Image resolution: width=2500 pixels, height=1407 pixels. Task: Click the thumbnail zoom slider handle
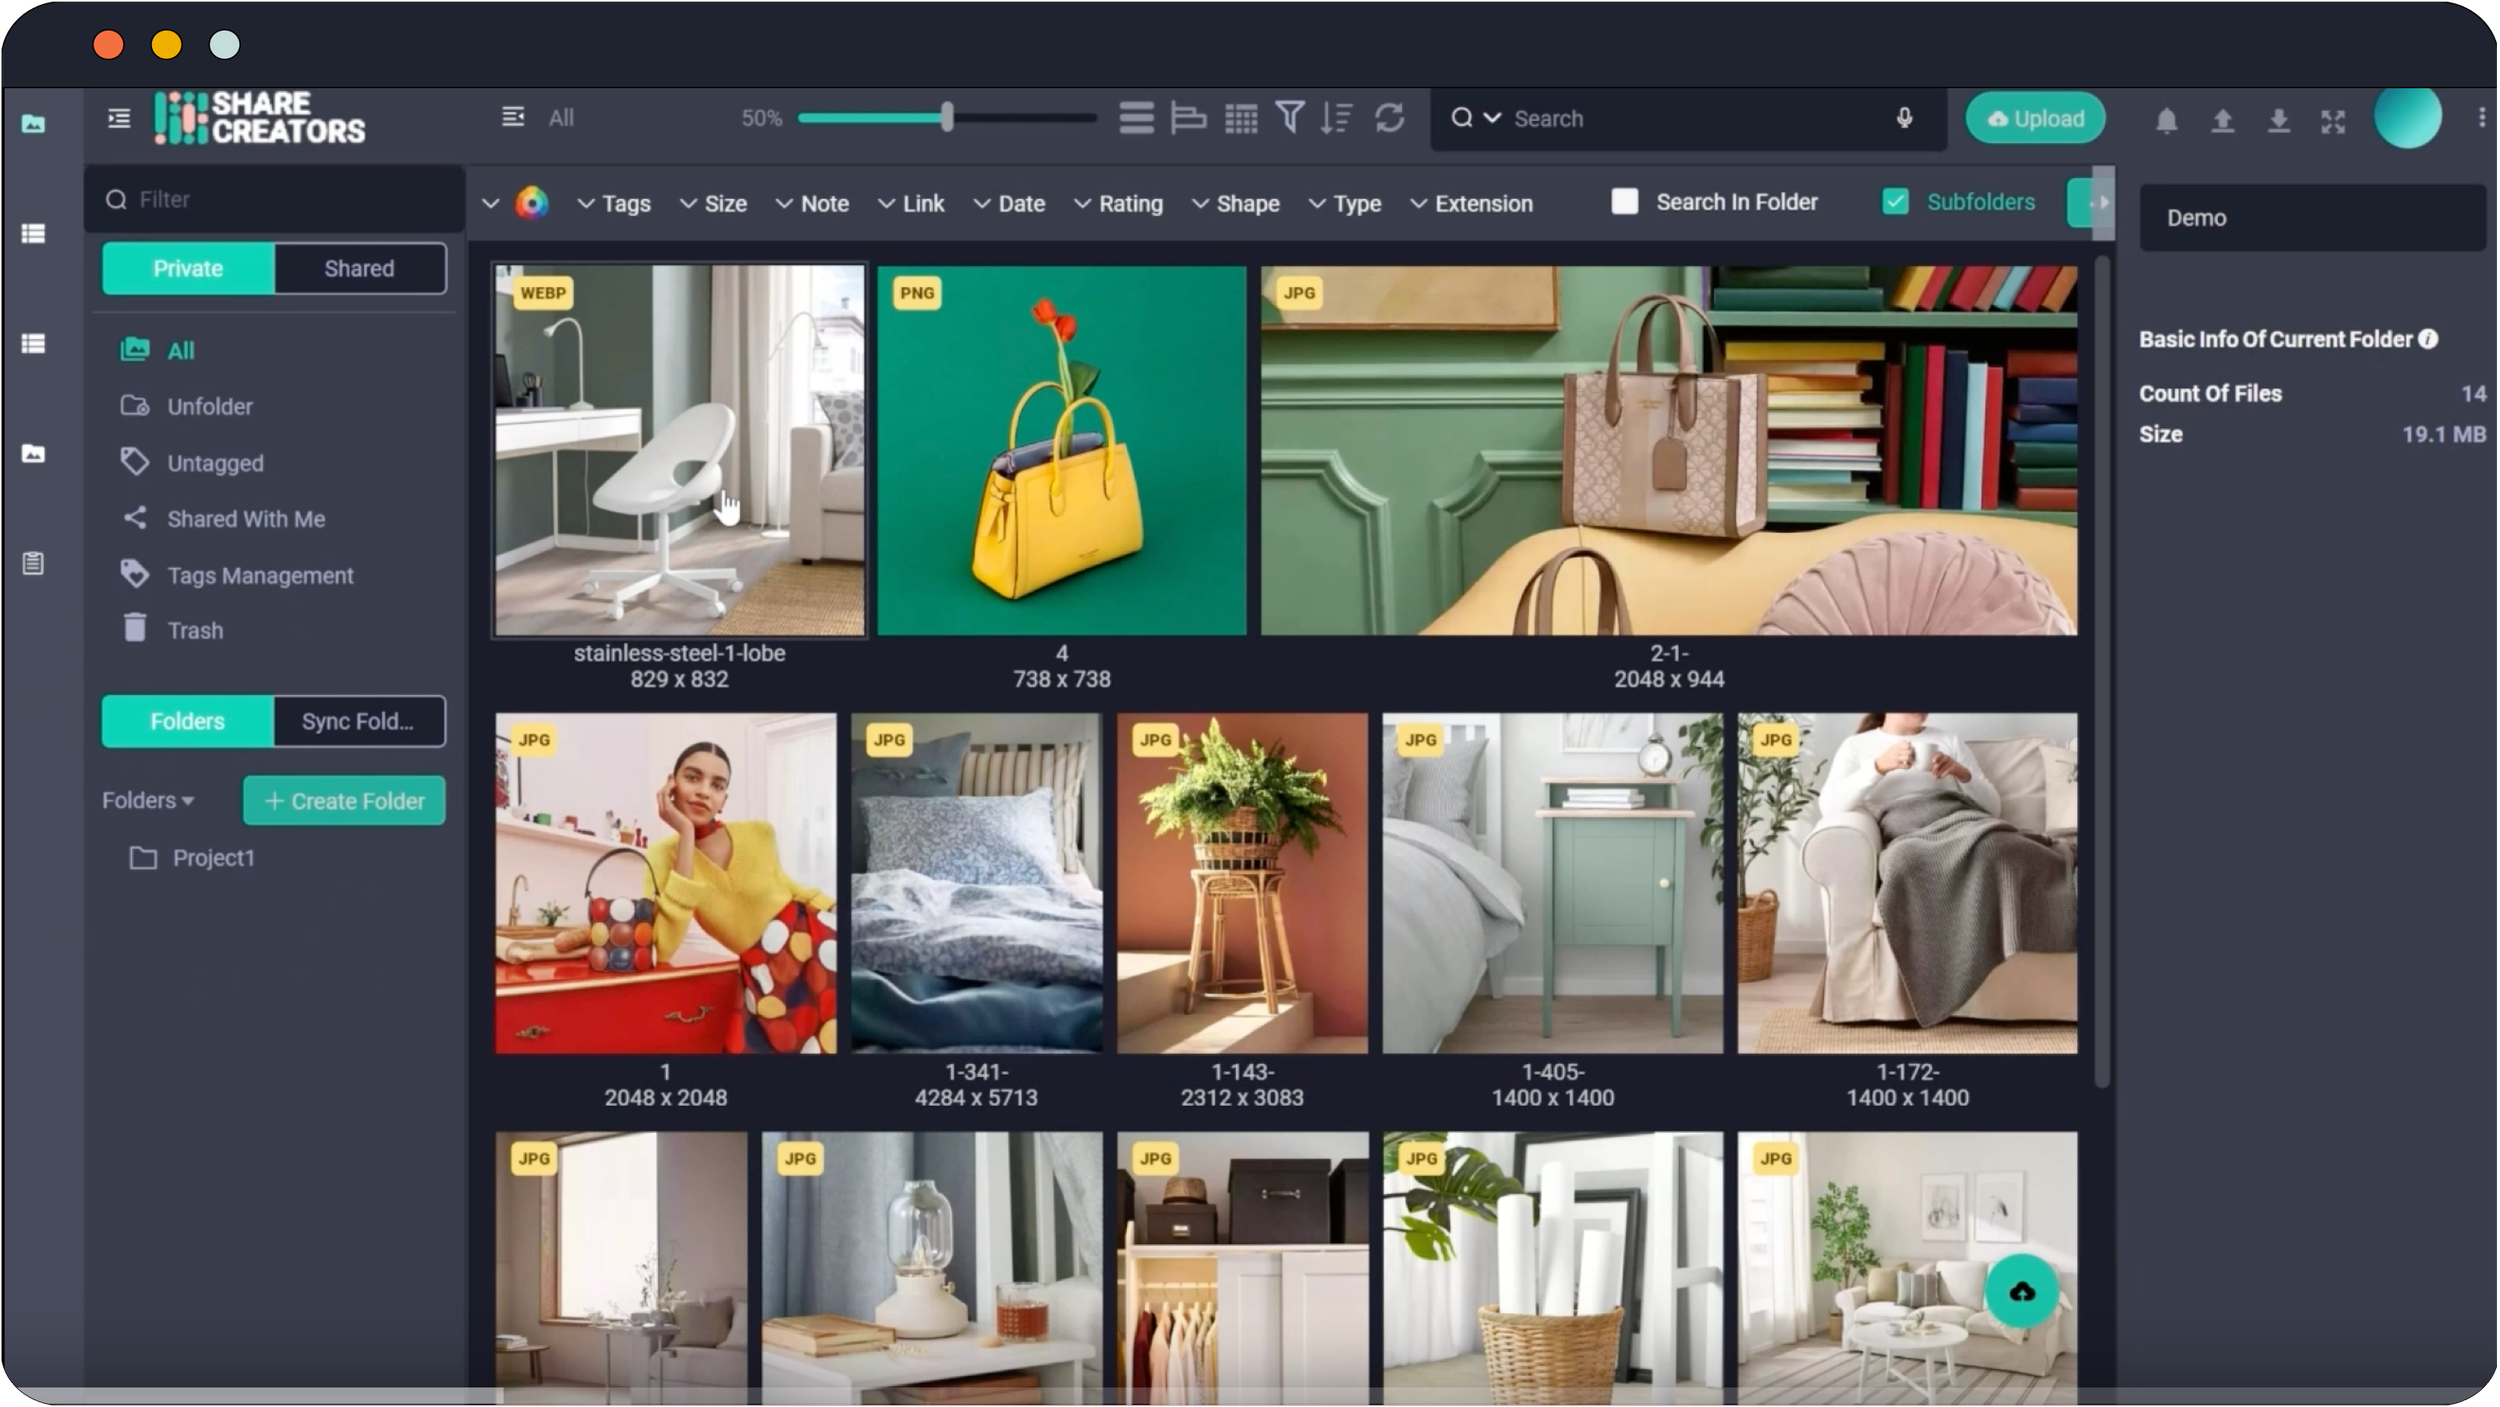[x=946, y=118]
